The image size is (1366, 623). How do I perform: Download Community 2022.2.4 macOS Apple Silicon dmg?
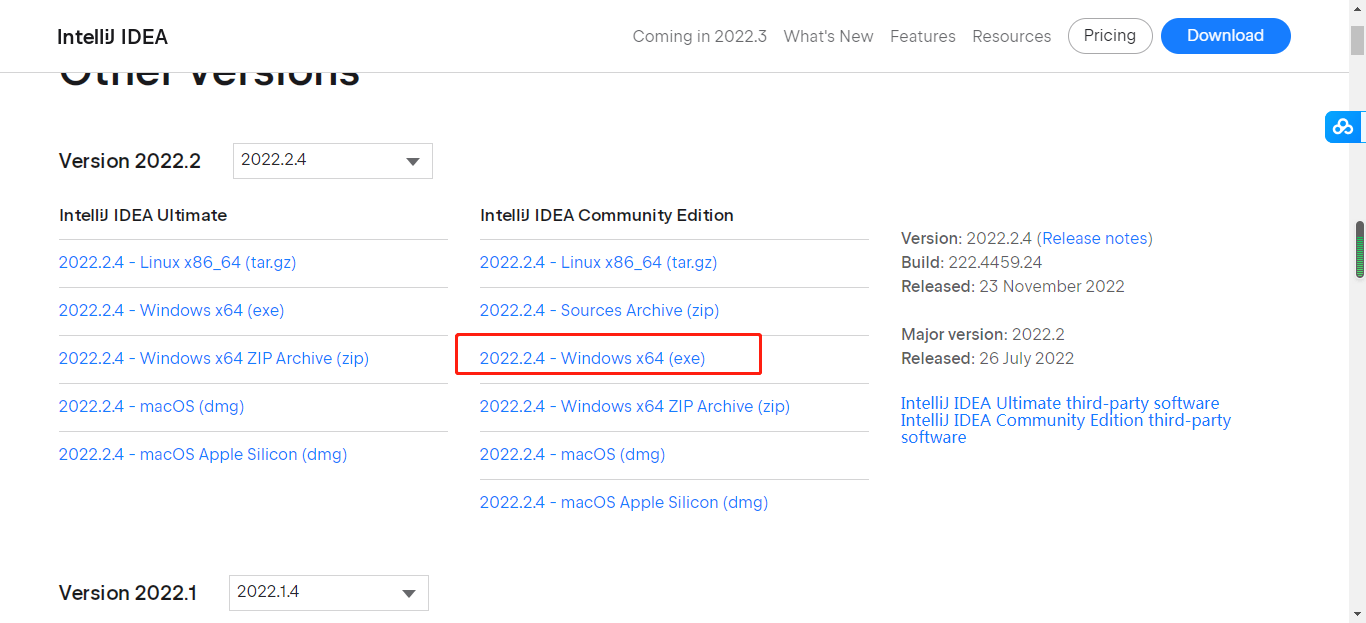[624, 502]
